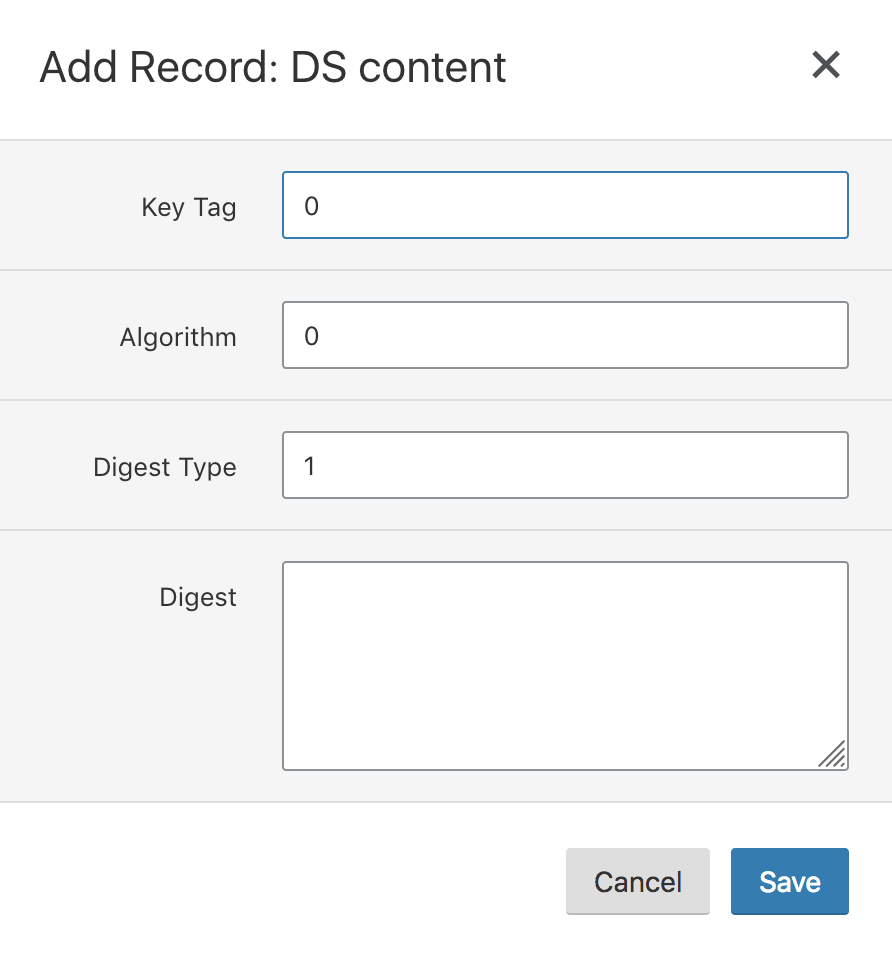892x958 pixels.
Task: Click the "Key Tag" field label
Action: point(189,207)
